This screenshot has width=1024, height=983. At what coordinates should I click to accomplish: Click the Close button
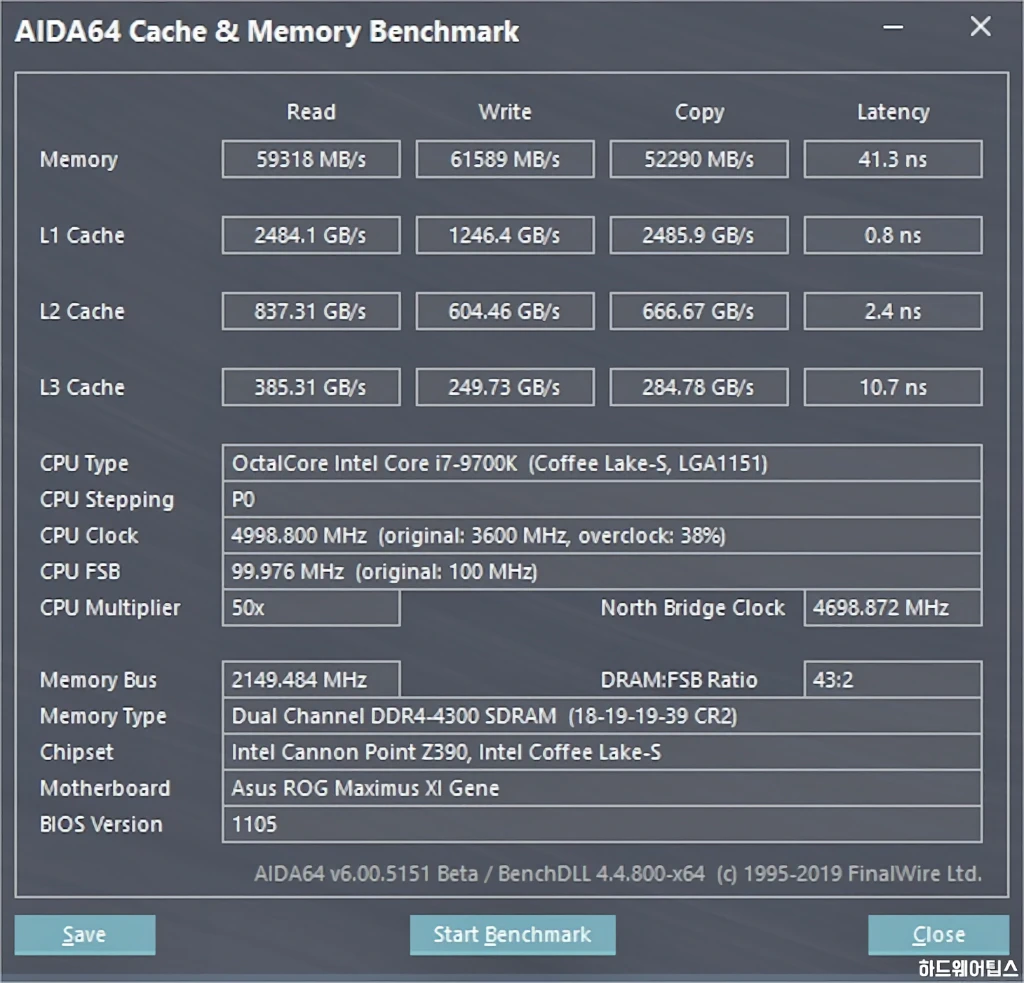938,935
